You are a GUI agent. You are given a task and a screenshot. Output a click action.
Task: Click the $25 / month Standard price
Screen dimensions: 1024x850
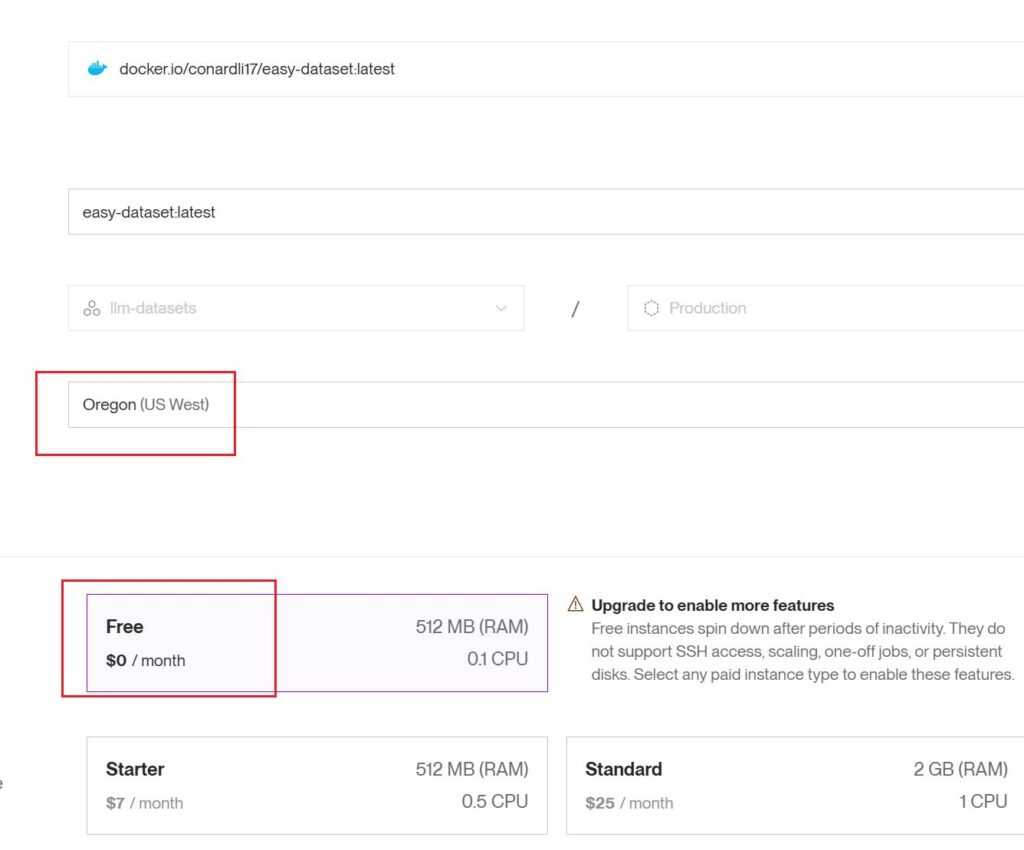[627, 803]
